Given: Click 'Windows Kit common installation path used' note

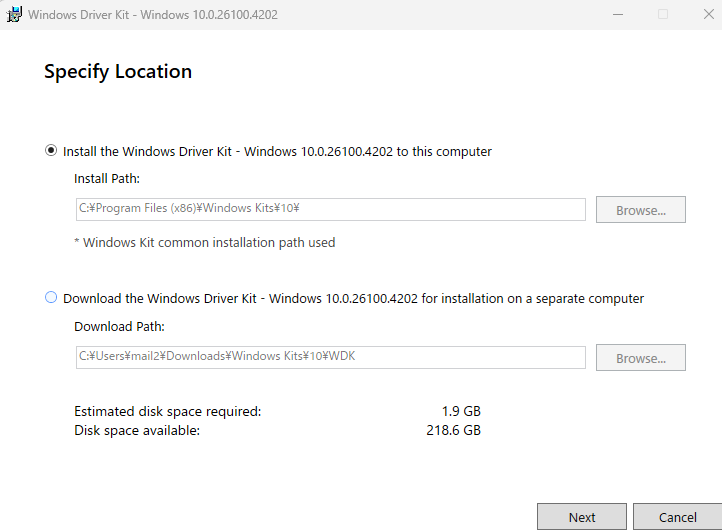Looking at the screenshot, I should point(204,242).
